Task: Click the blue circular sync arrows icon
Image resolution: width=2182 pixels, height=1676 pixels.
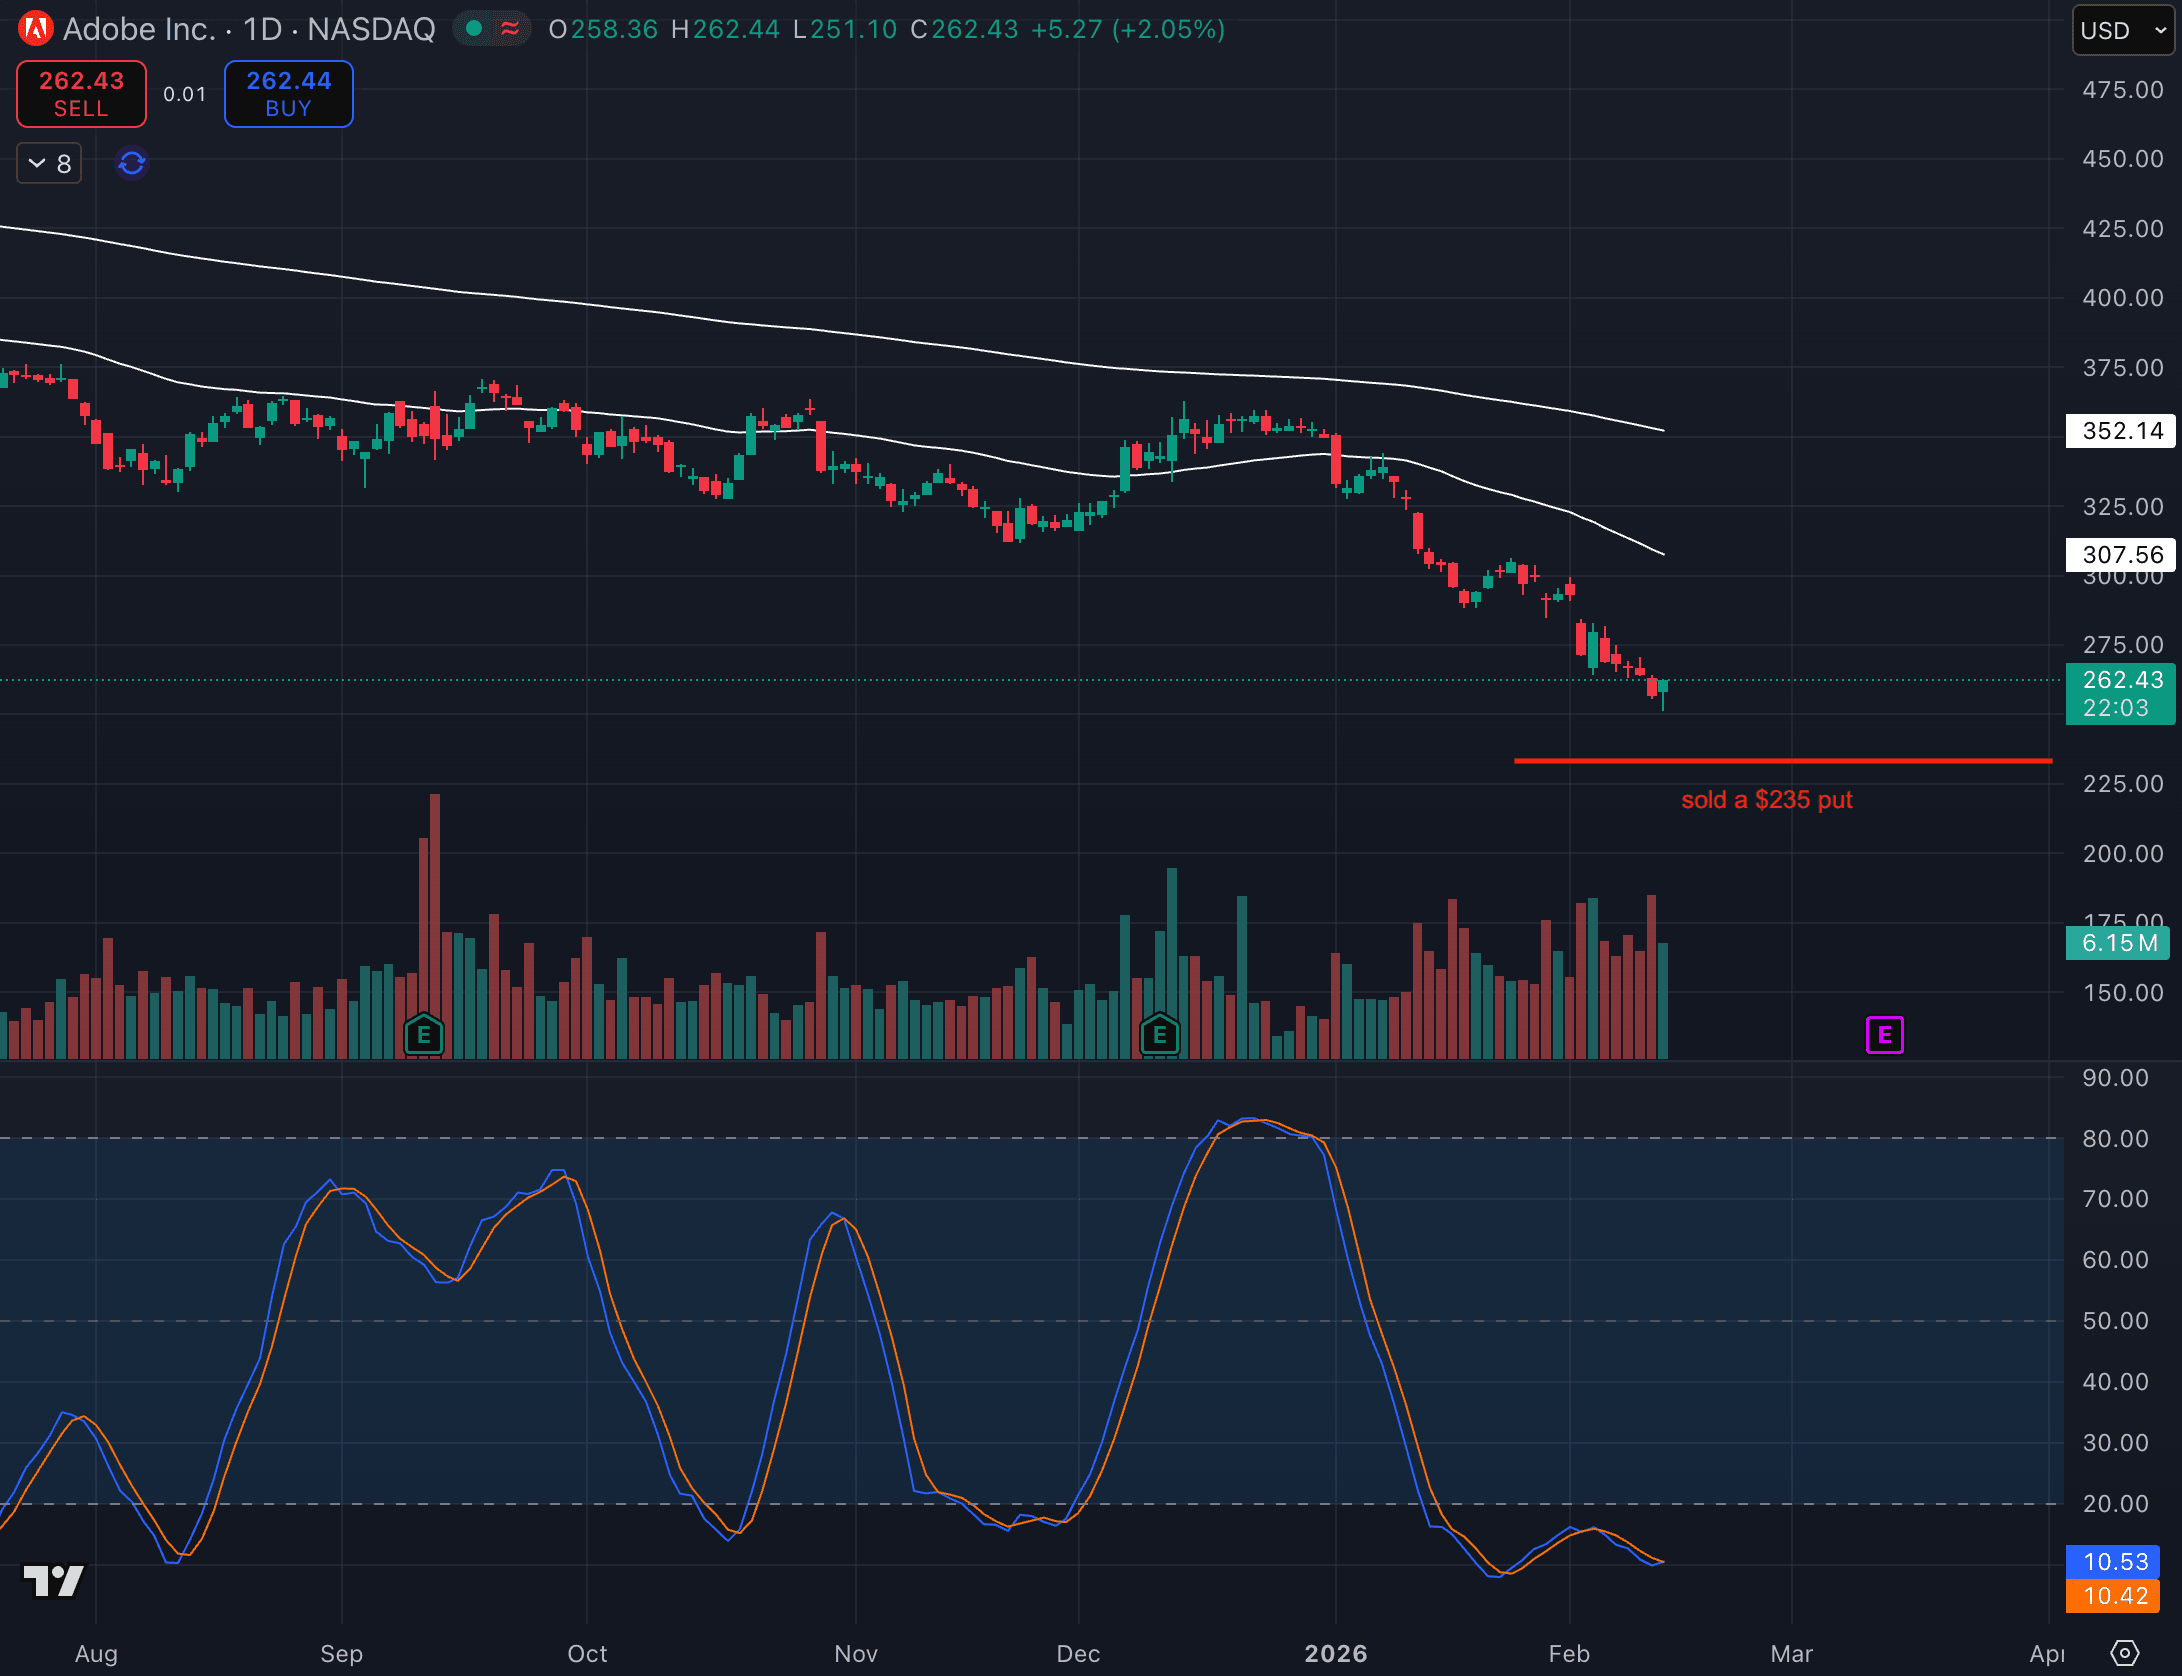Action: 132,162
